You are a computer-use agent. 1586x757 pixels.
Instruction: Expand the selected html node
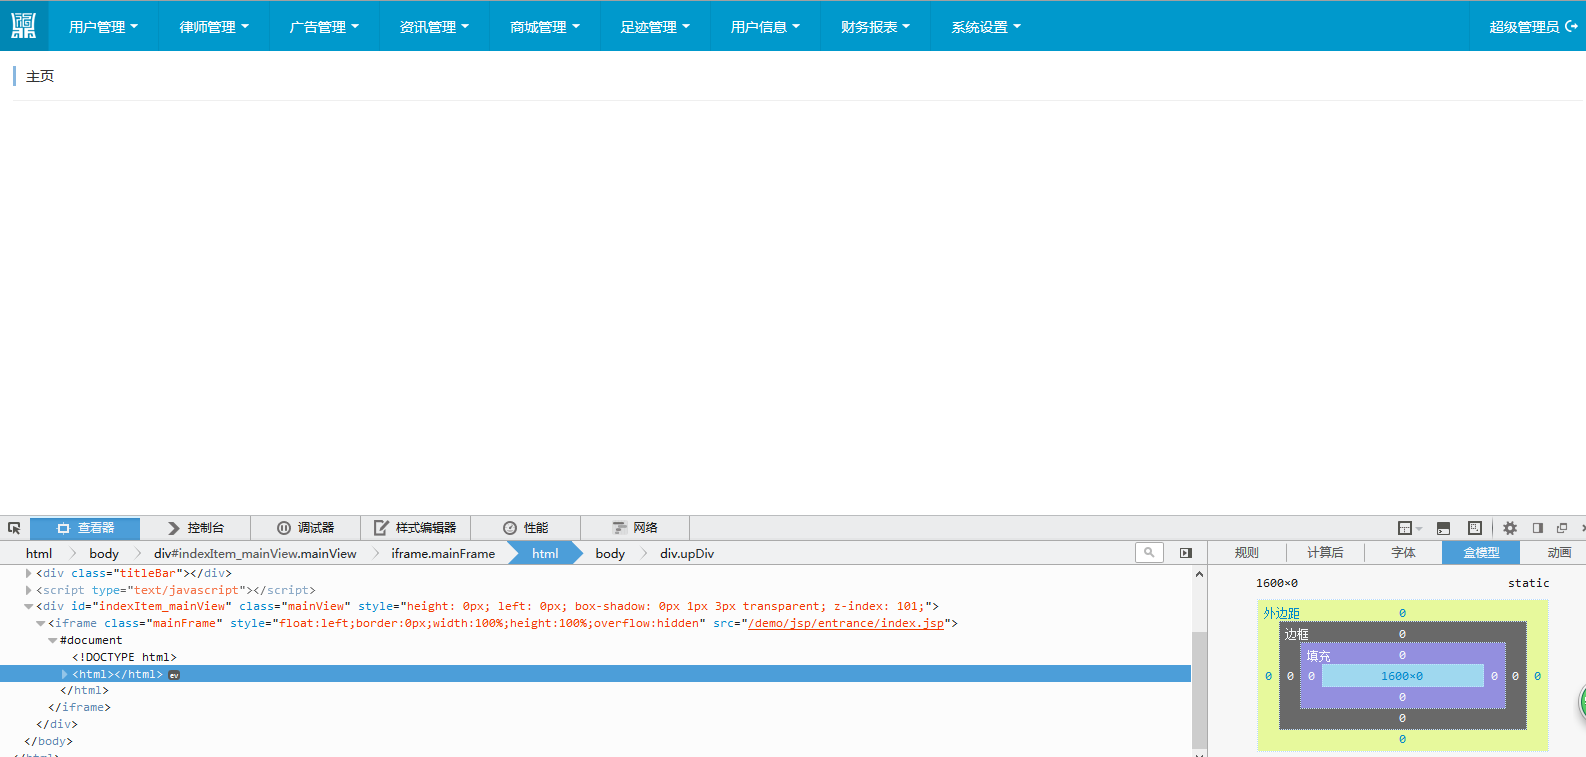pyautogui.click(x=65, y=675)
